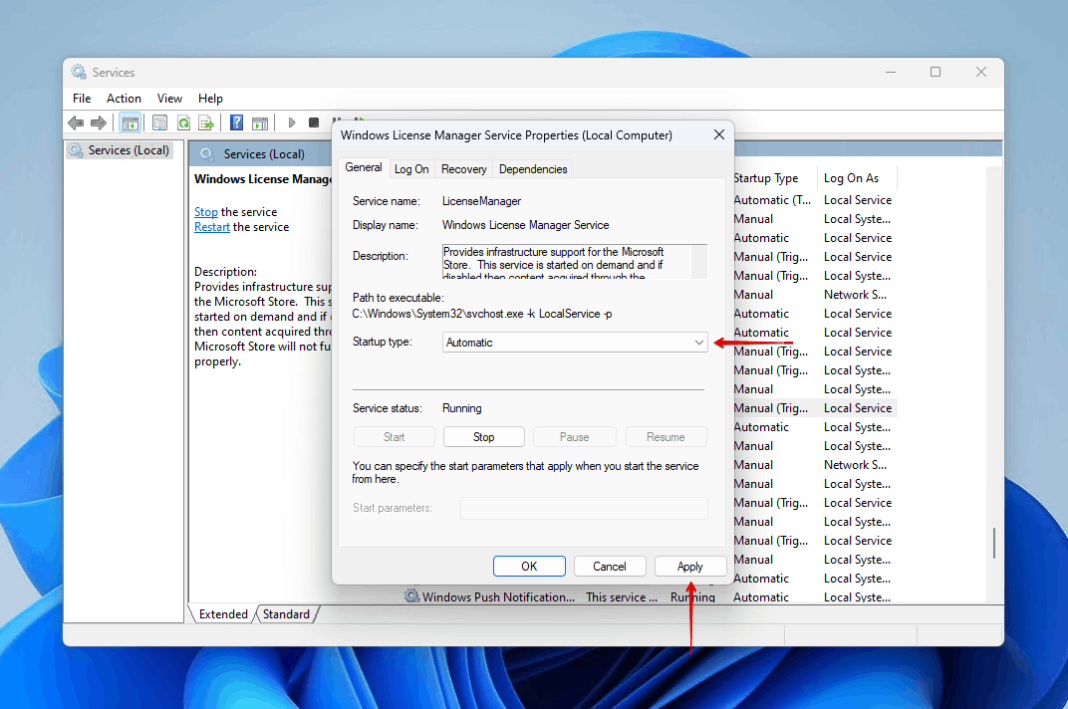Click the Properties toolbar icon

[x=159, y=122]
